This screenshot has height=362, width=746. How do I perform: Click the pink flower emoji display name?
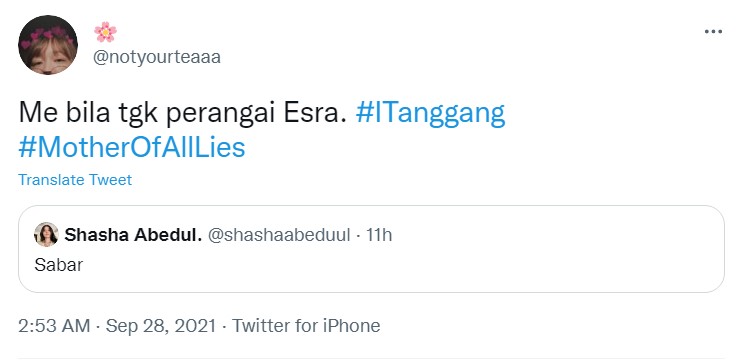pyautogui.click(x=105, y=32)
